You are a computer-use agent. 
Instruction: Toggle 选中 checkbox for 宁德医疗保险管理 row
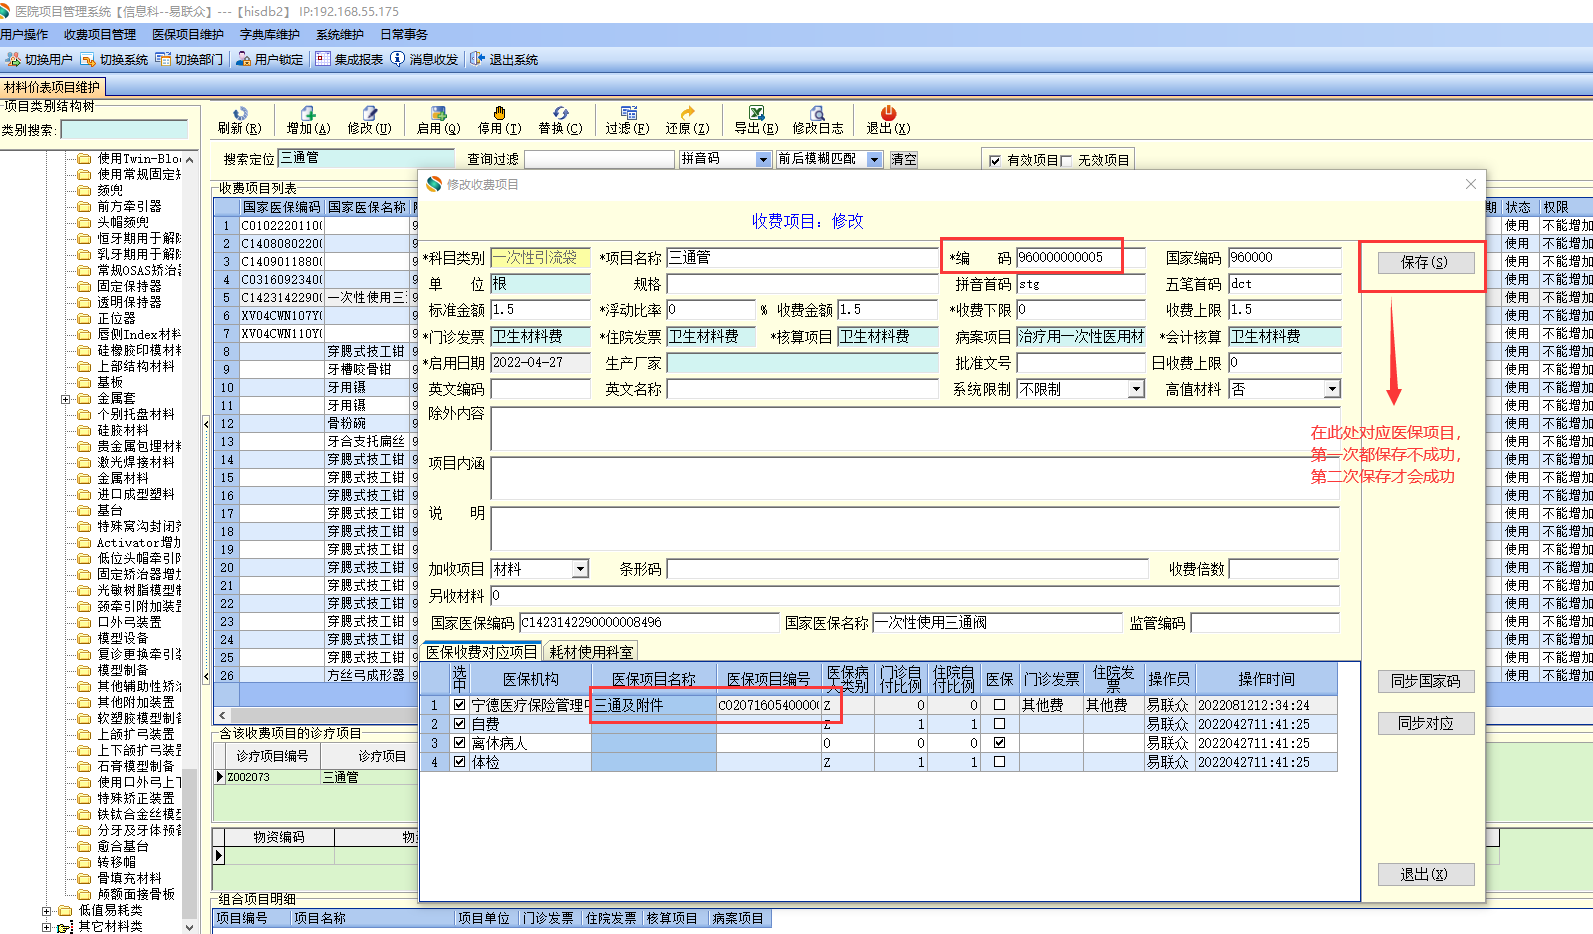[x=459, y=705]
